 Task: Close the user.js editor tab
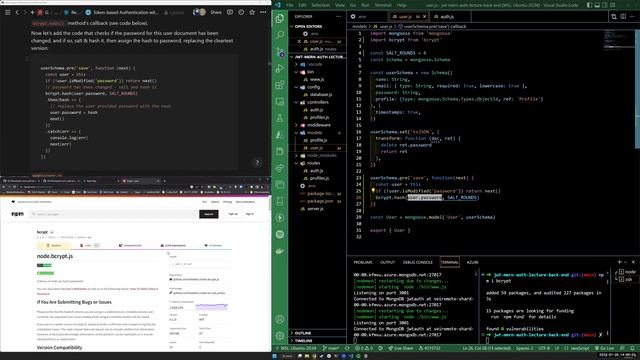424,17
